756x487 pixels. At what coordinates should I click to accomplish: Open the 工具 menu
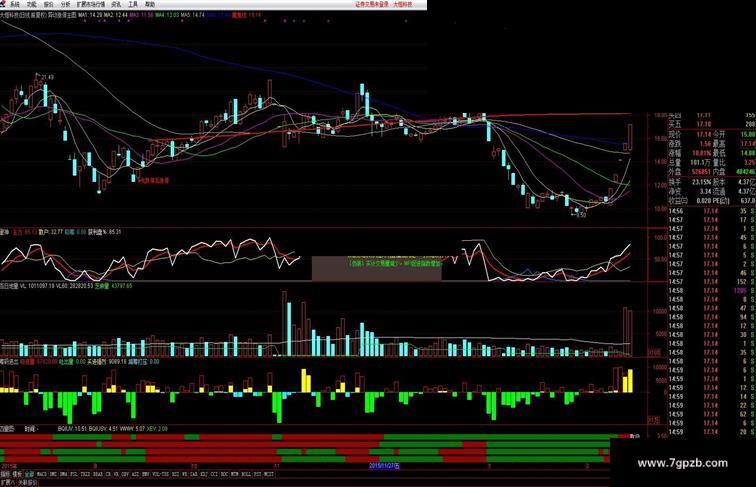(133, 4)
